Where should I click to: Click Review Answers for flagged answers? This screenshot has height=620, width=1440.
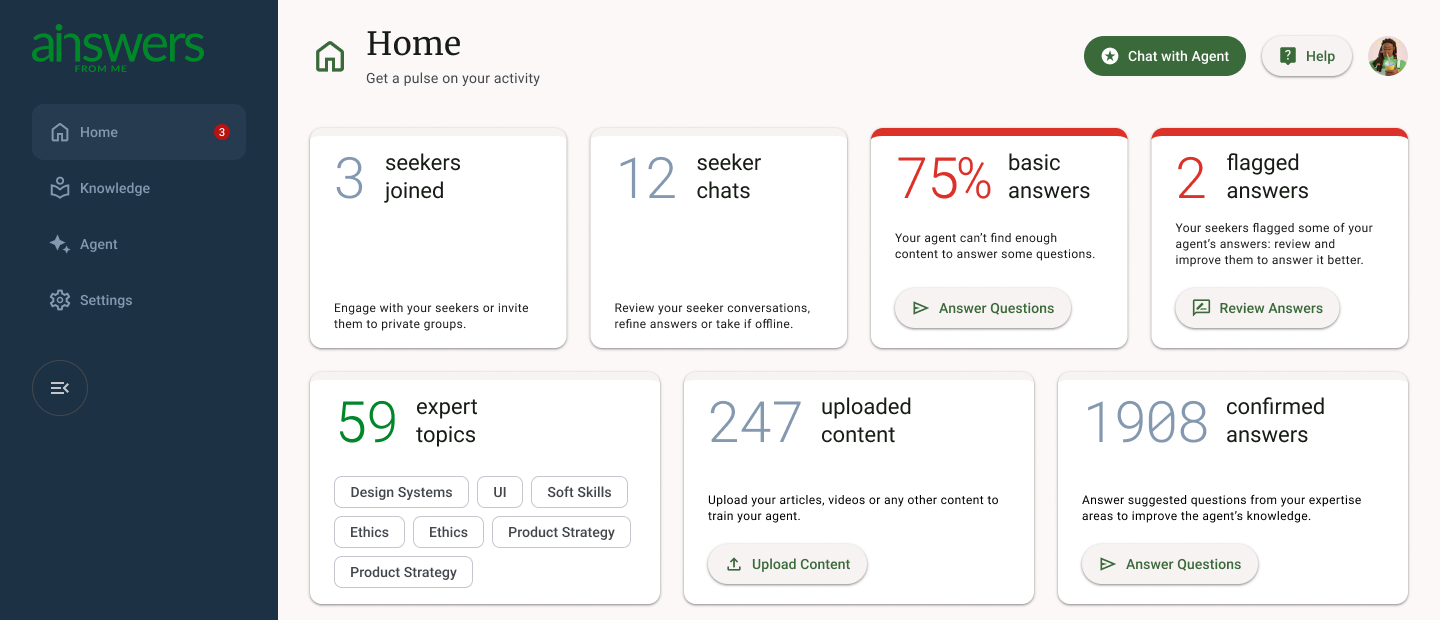click(1257, 308)
